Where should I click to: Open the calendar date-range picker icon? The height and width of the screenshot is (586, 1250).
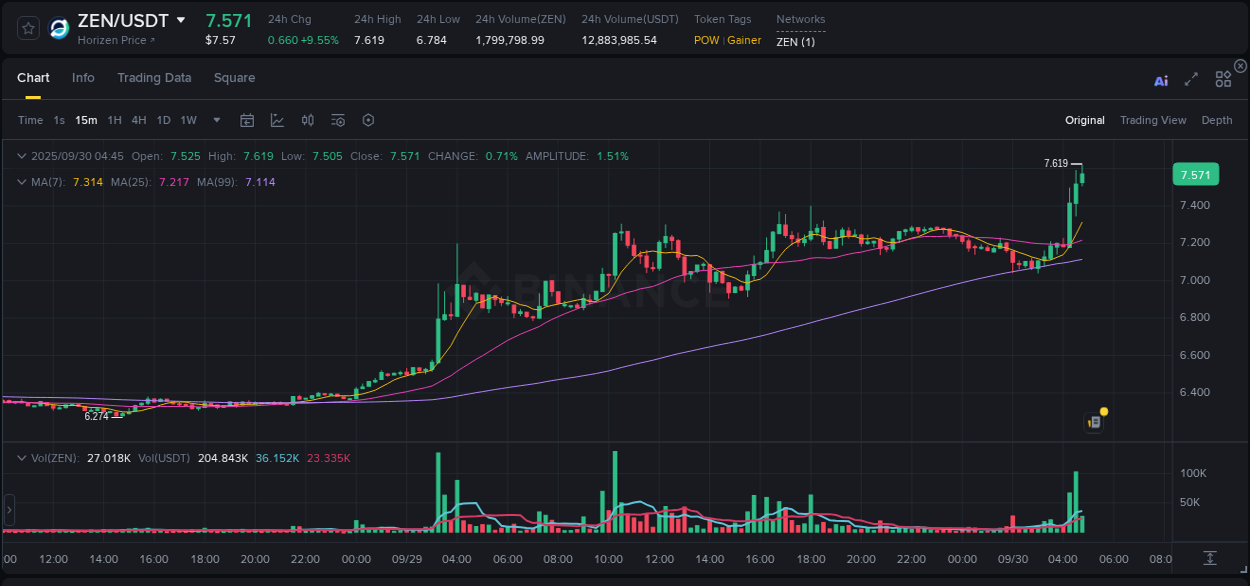pyautogui.click(x=247, y=119)
